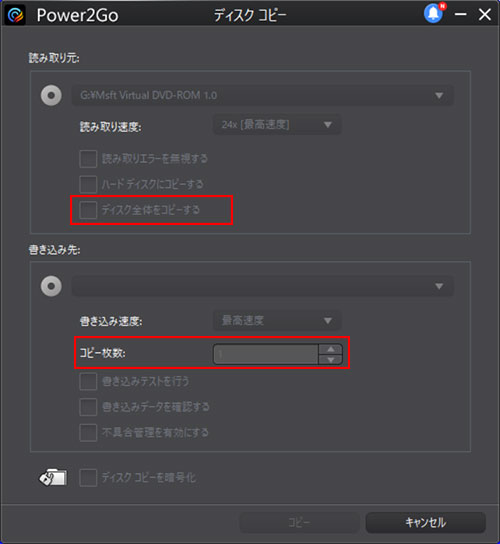500x544 pixels.
Task: Click the source disc drive icon
Action: [x=51, y=95]
